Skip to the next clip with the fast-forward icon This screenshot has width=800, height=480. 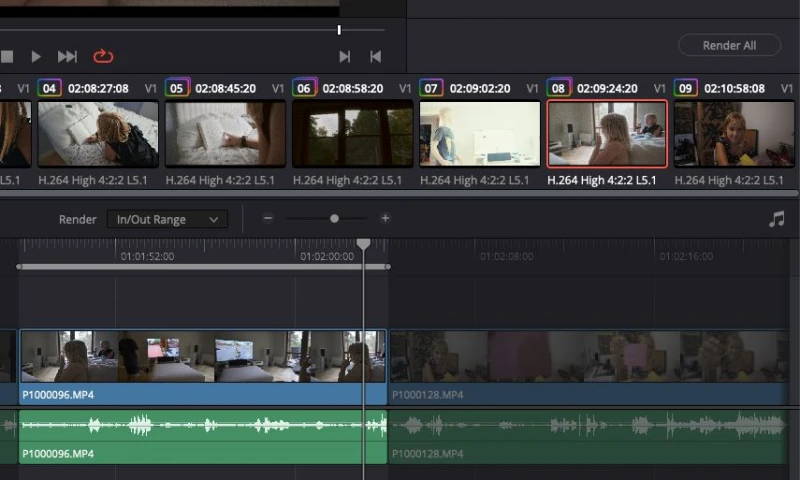(67, 57)
